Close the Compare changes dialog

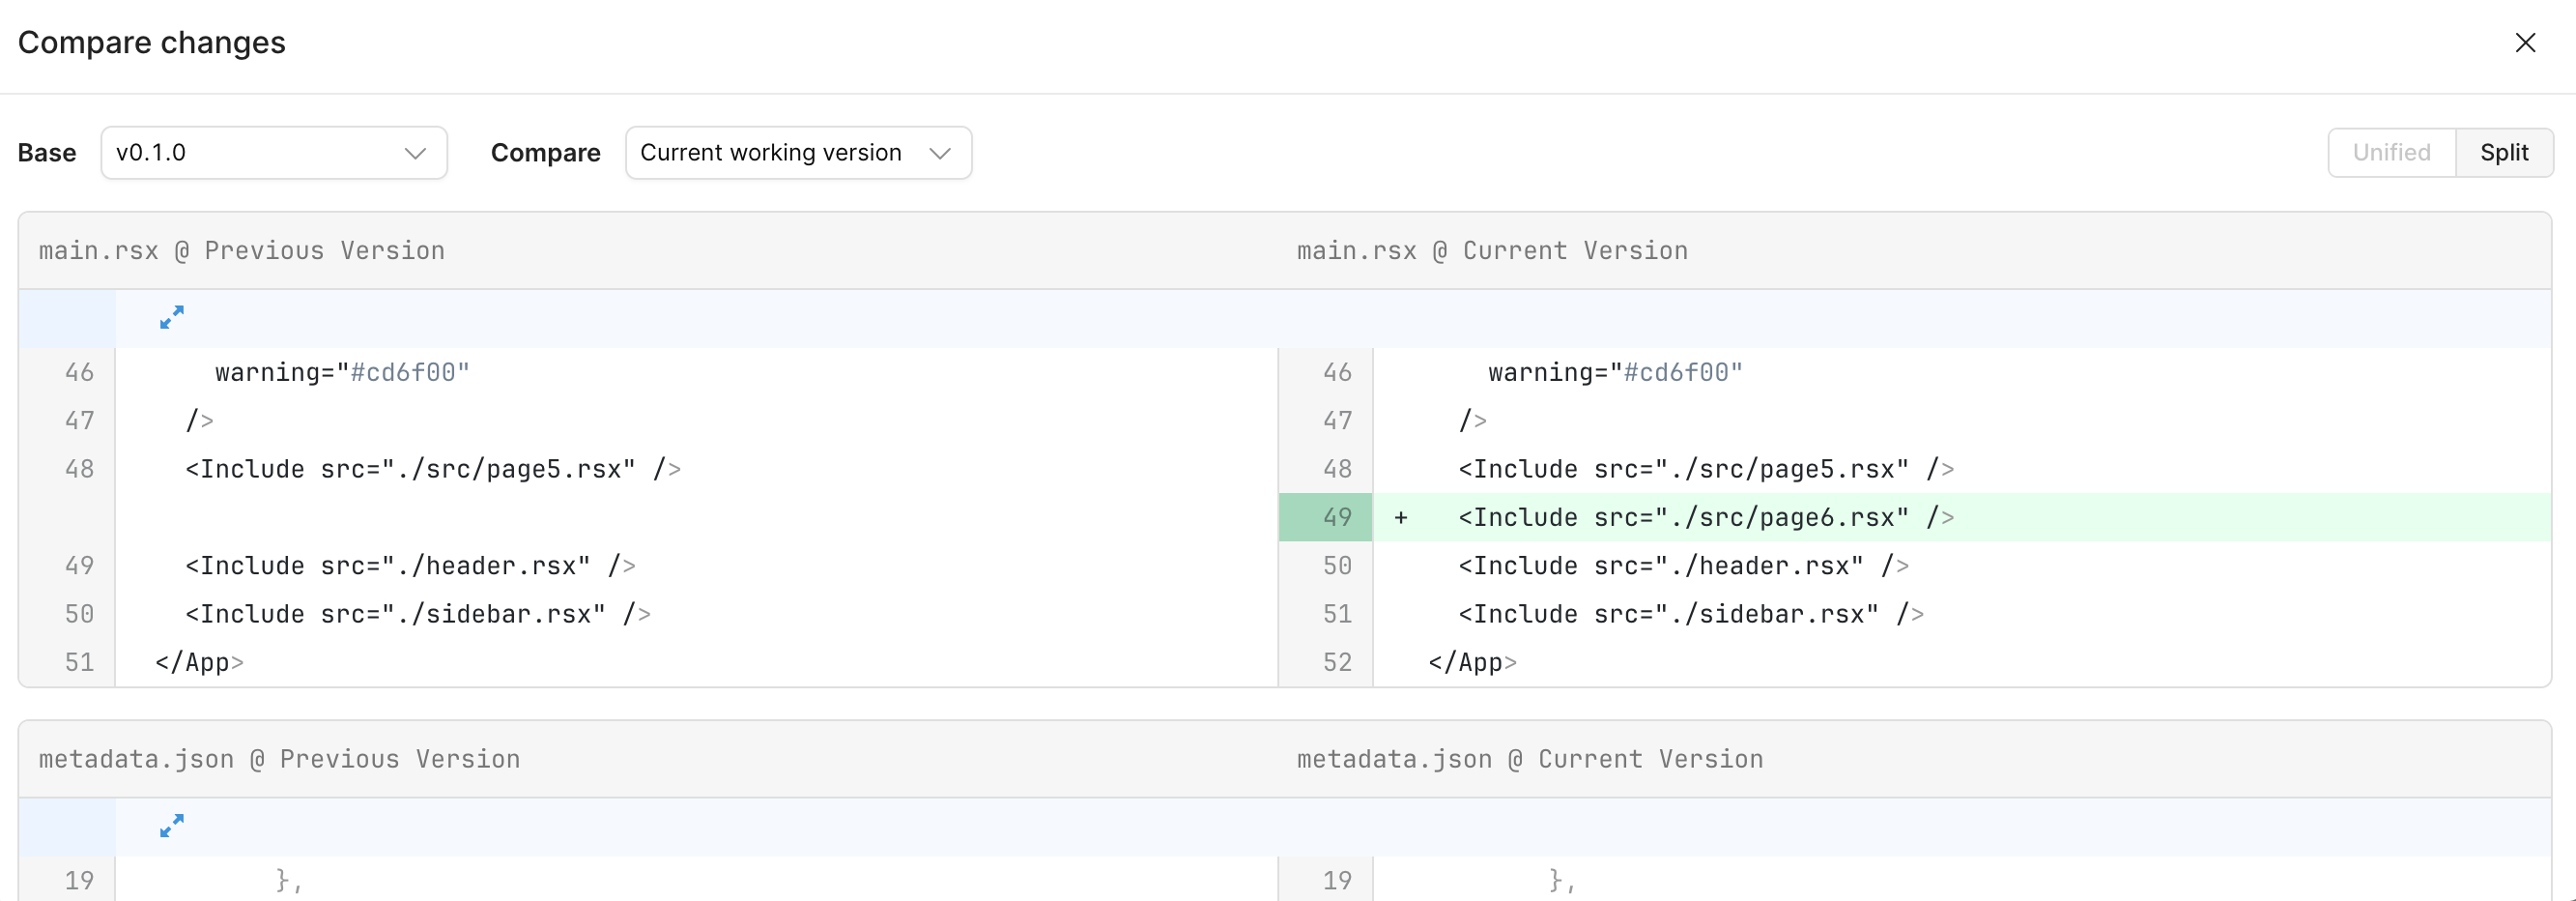2525,43
